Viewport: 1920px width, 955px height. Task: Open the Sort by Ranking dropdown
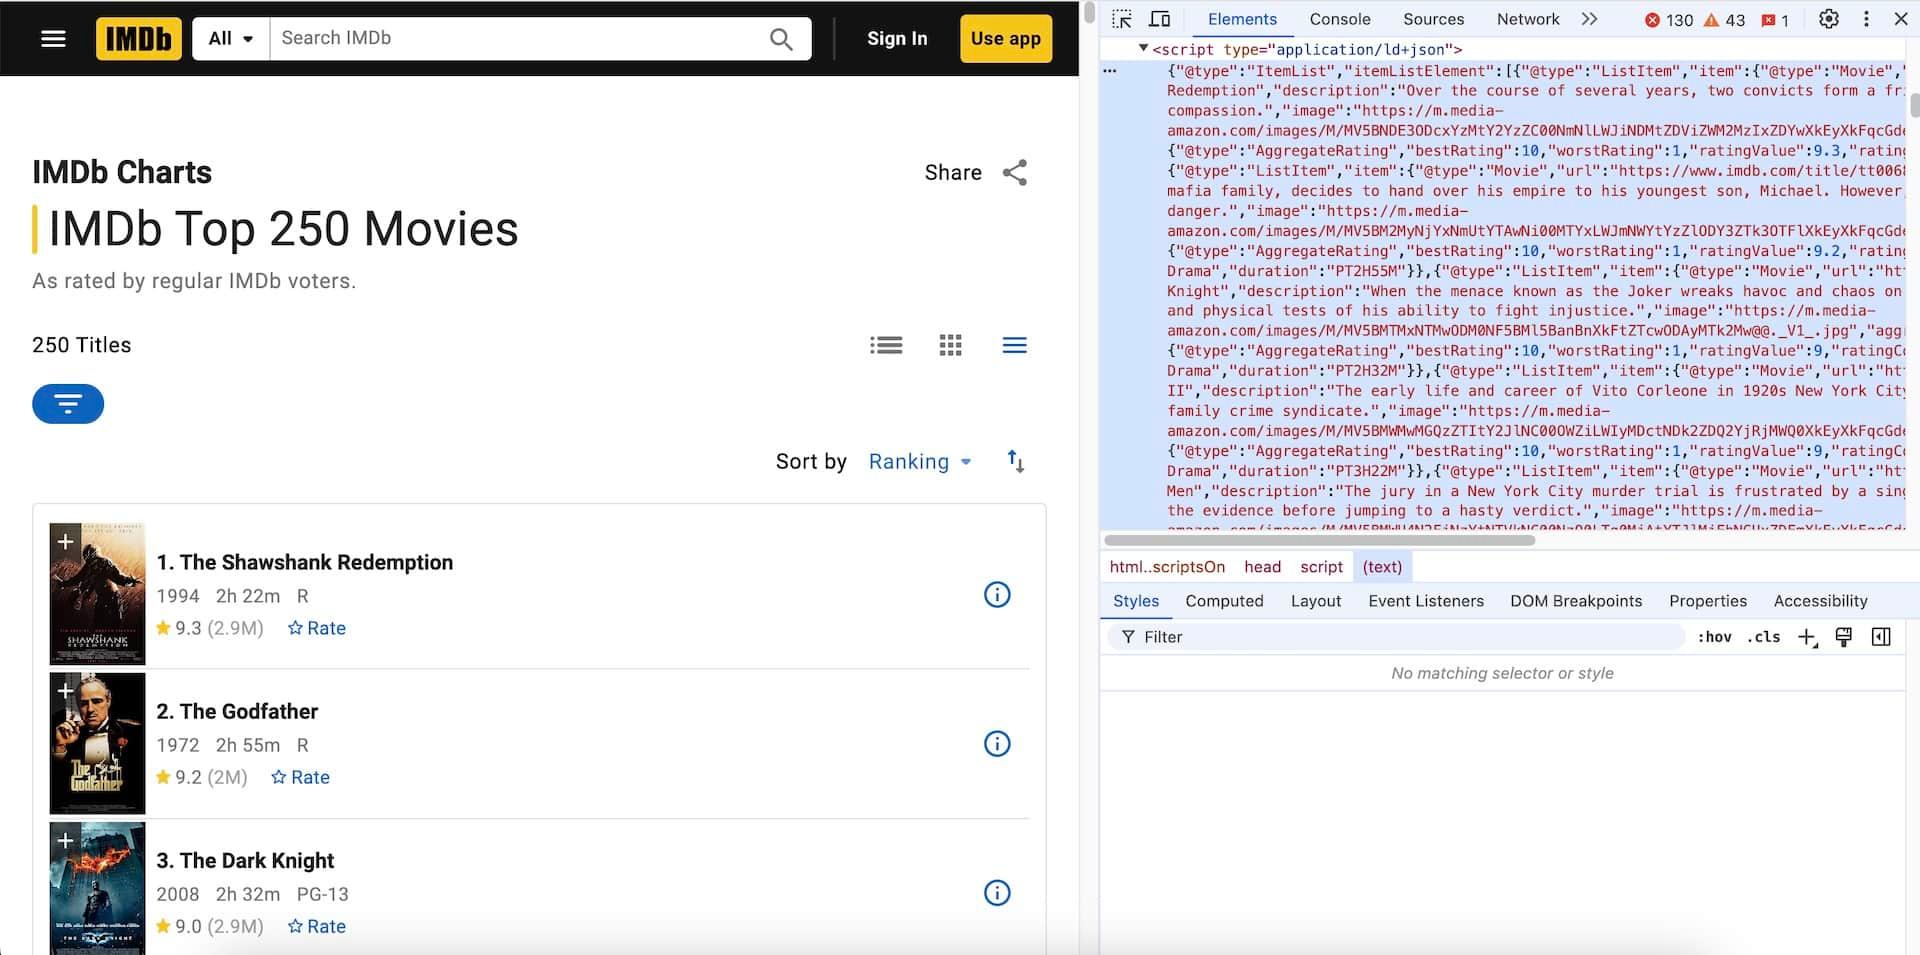tap(920, 461)
